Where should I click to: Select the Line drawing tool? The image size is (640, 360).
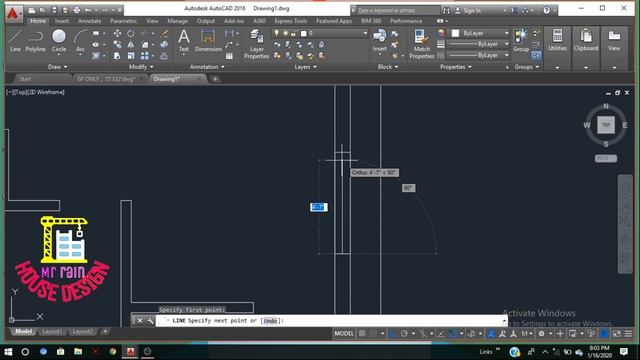click(x=15, y=41)
